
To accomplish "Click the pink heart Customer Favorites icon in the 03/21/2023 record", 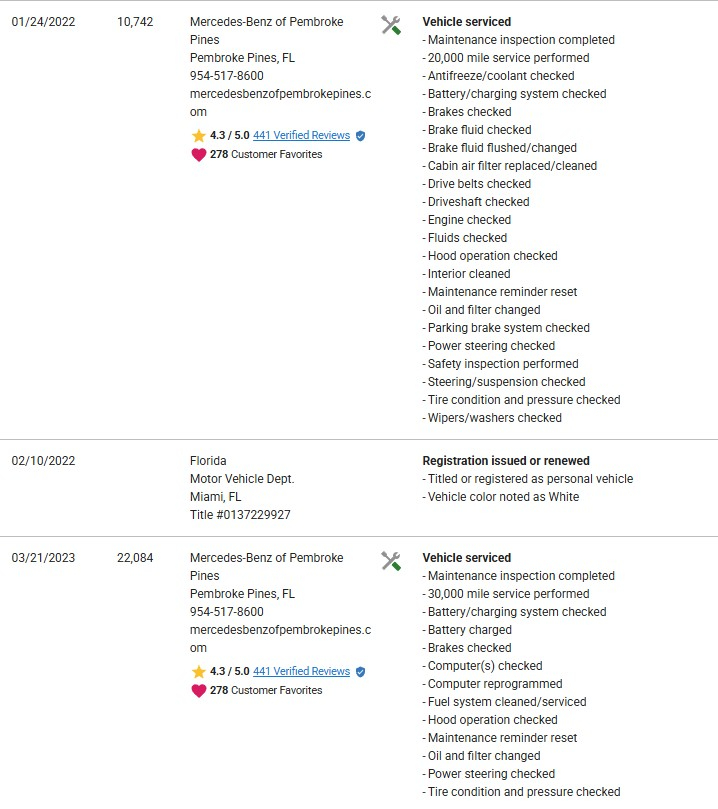I will 199,691.
